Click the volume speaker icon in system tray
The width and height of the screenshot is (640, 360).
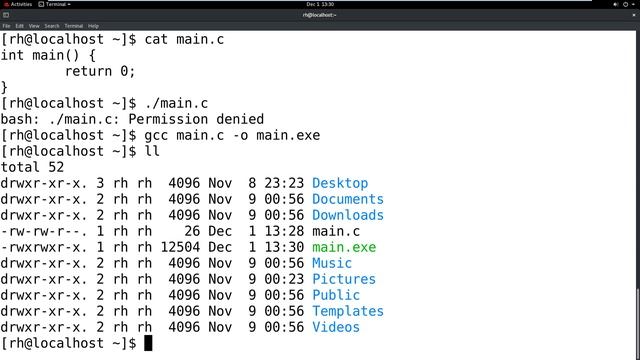616,4
